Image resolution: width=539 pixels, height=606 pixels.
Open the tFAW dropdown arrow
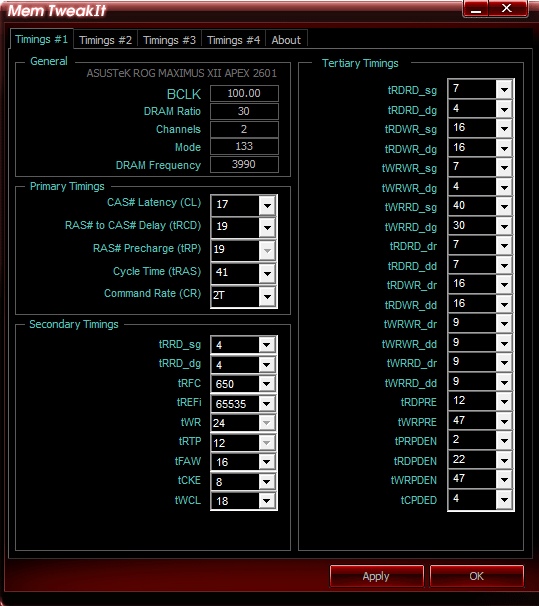coord(267,462)
